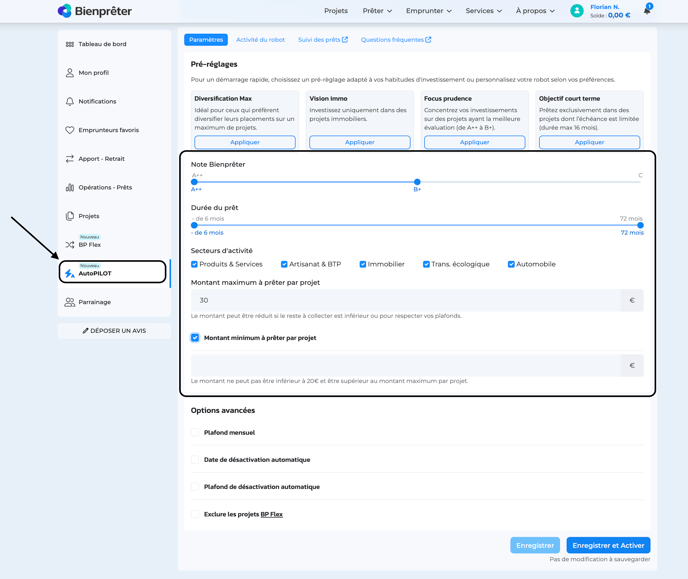Toggle Montant minimum à prêter par projet
The height and width of the screenshot is (579, 688).
tap(195, 338)
